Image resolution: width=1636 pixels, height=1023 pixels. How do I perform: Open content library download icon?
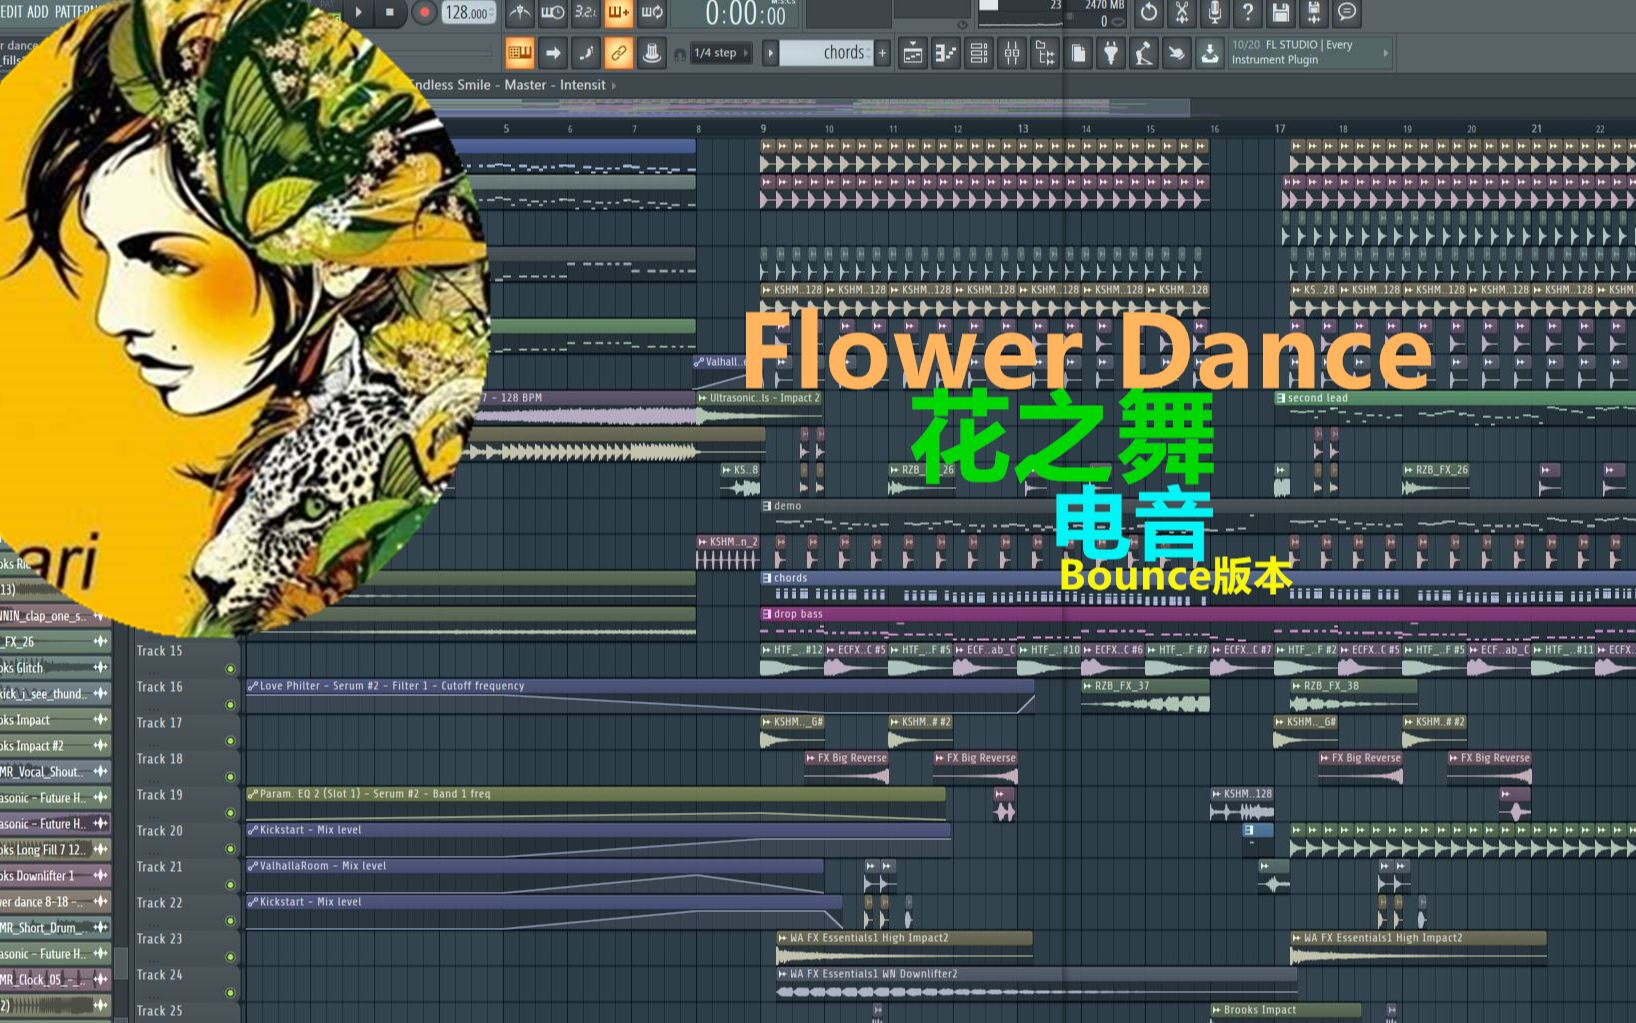click(x=1210, y=53)
